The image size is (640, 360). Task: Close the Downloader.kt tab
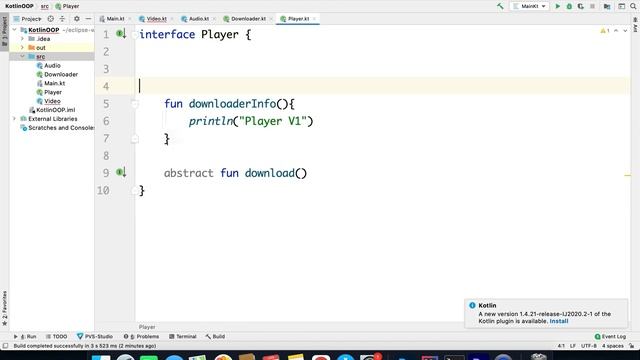click(271, 19)
